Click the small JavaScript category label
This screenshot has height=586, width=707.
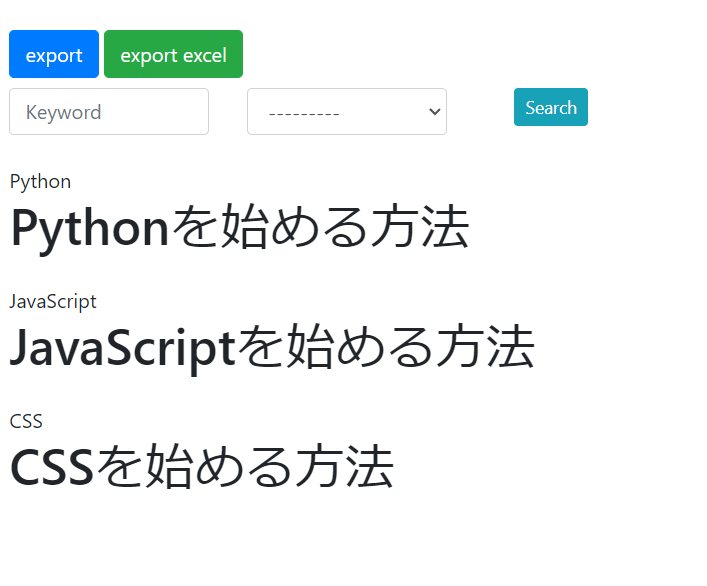click(x=53, y=301)
